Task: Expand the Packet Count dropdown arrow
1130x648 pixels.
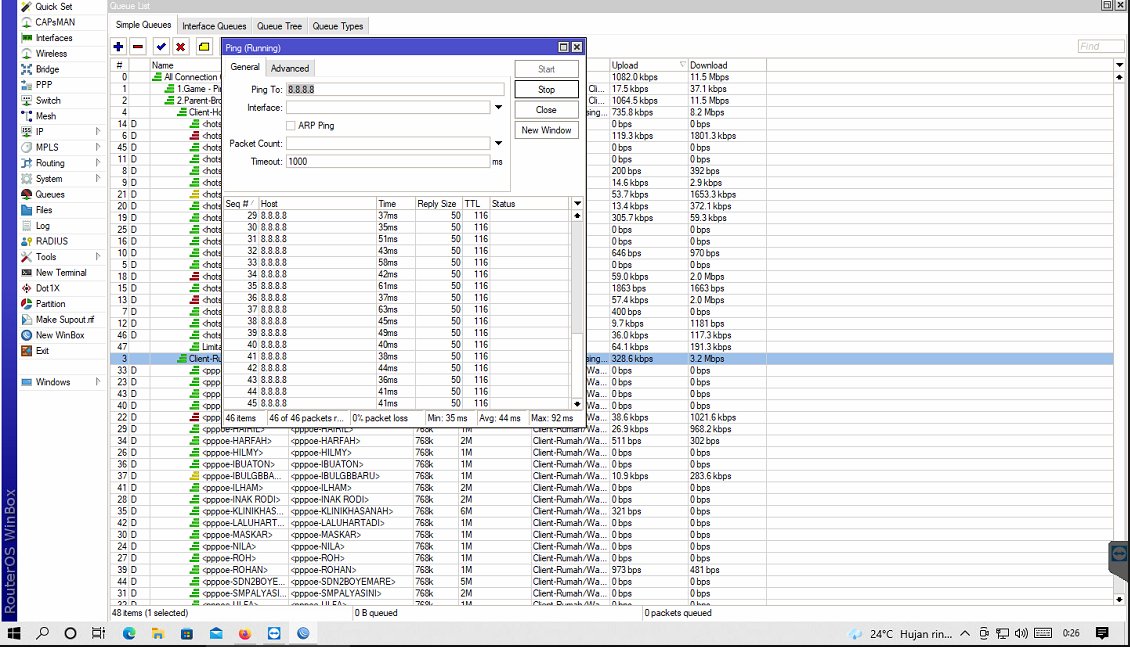Action: 498,143
